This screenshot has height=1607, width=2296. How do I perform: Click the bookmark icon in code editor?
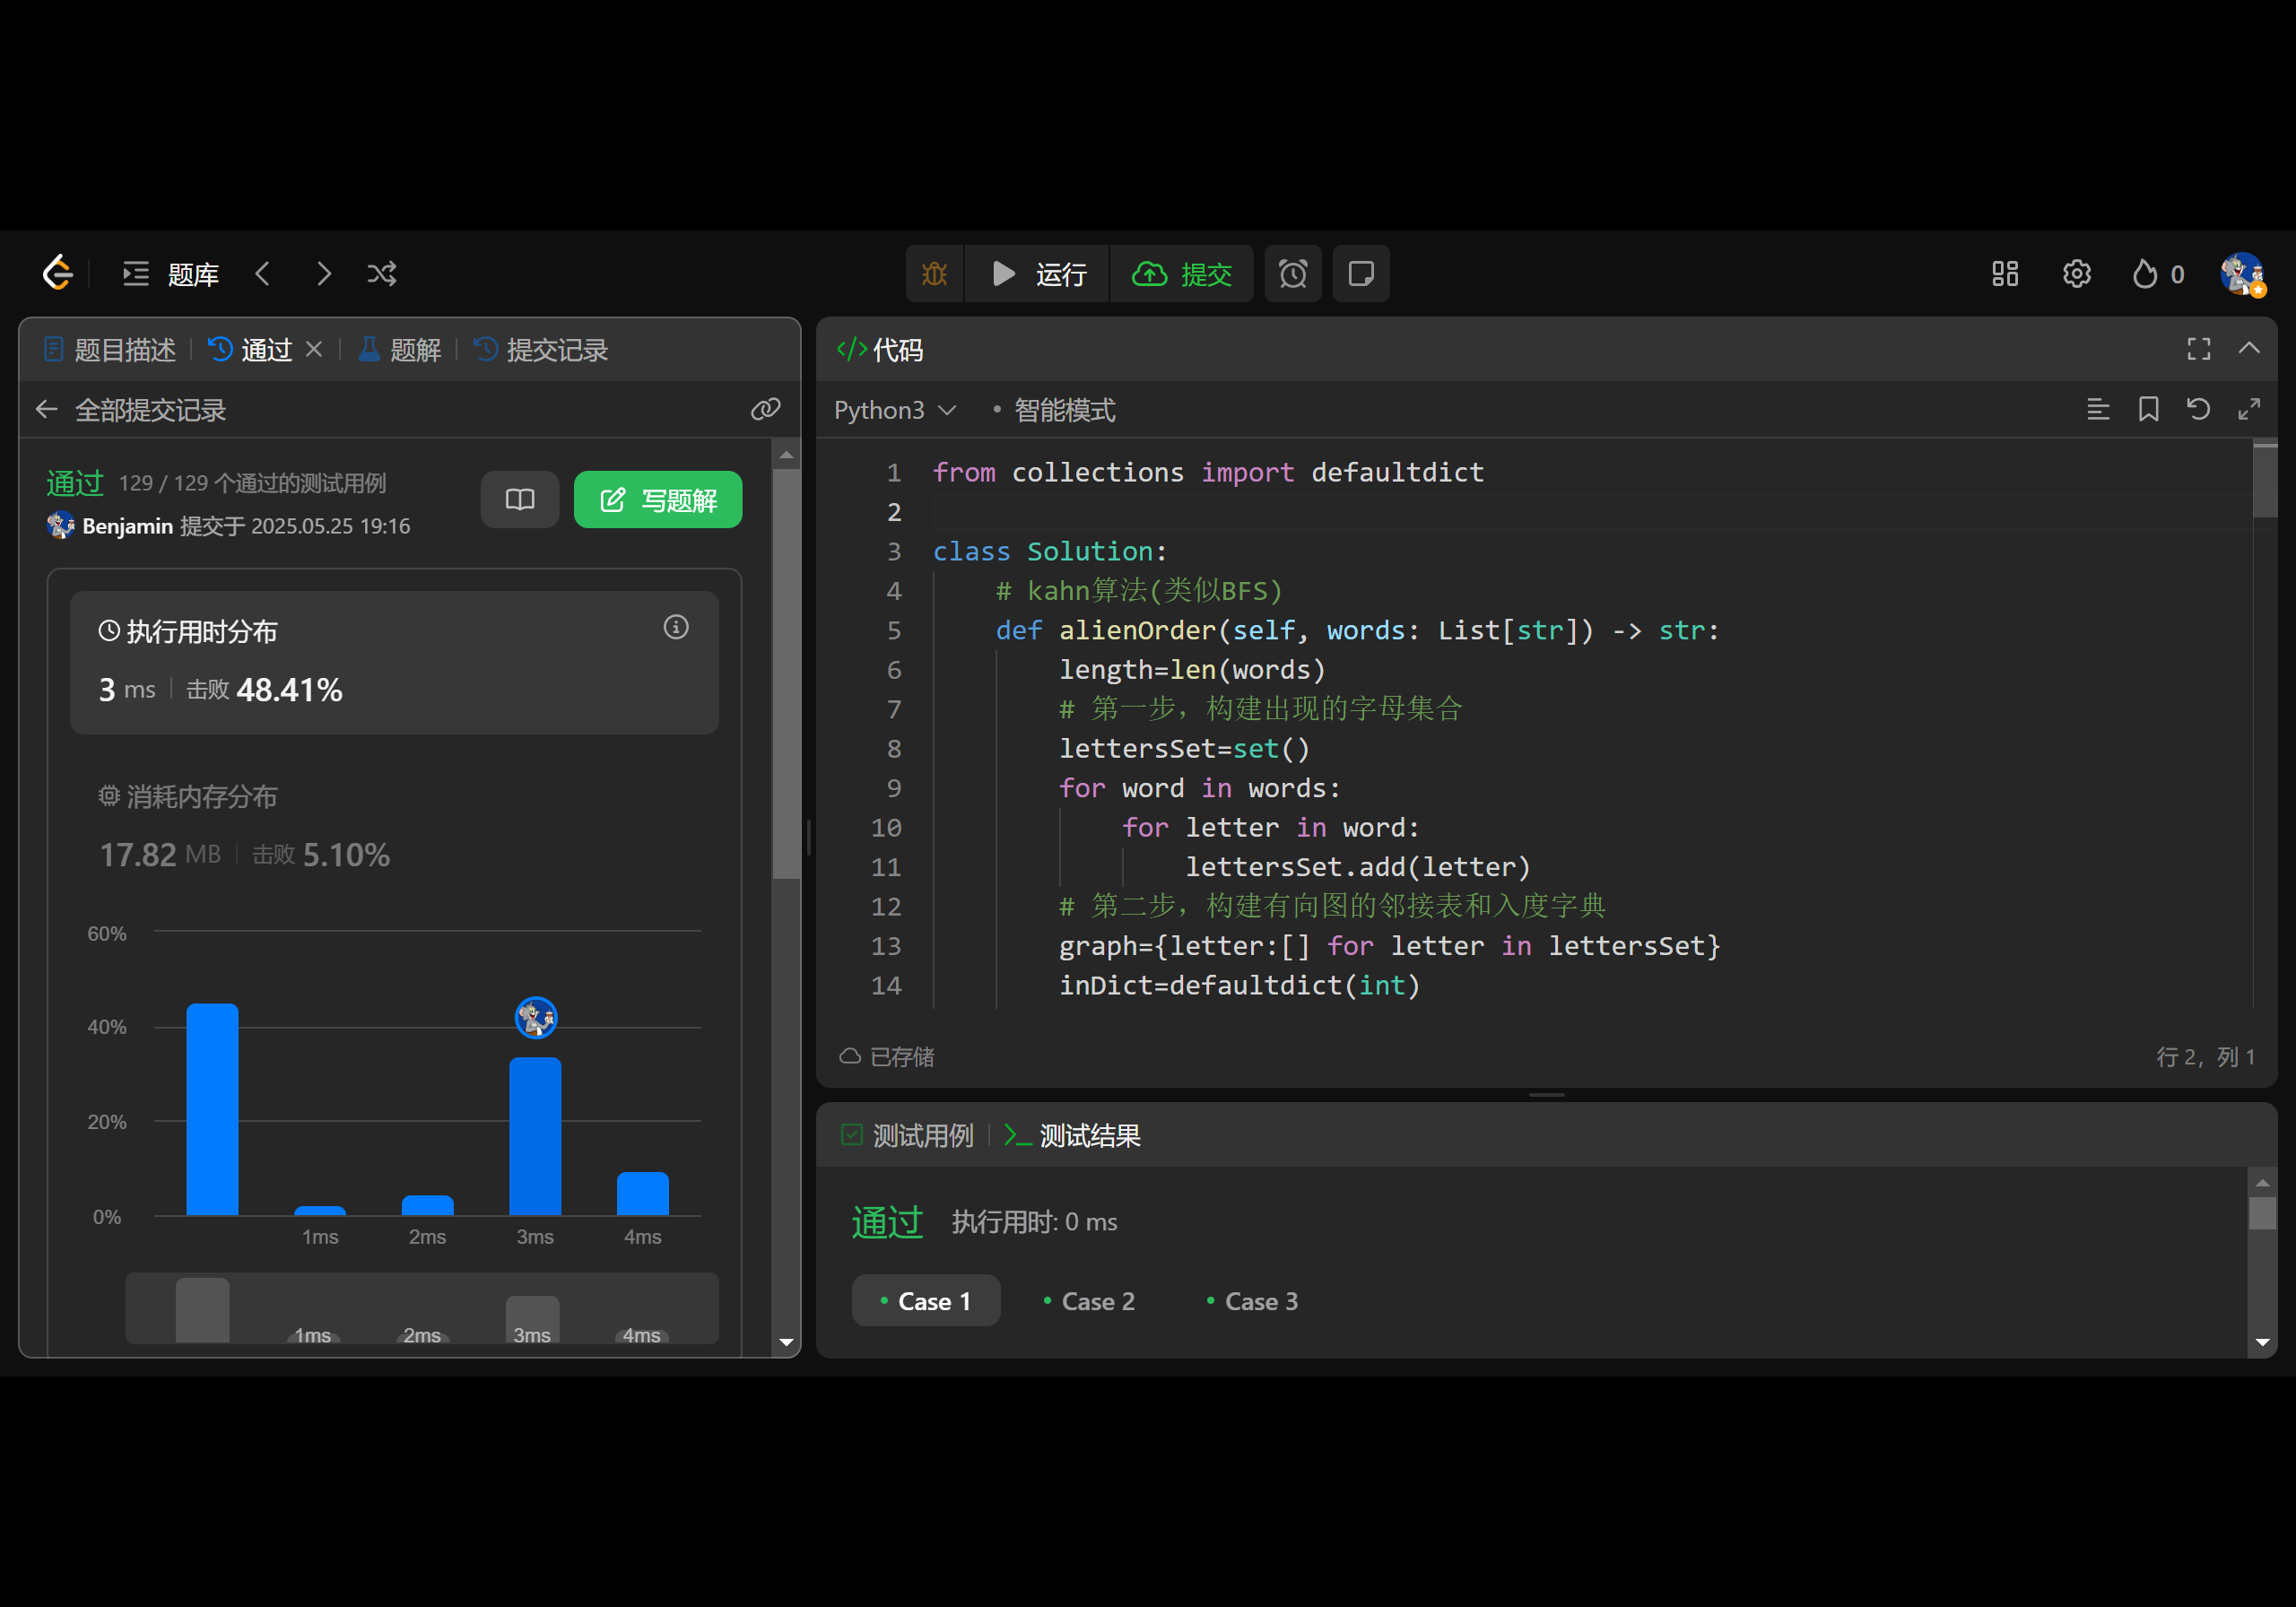(2148, 409)
